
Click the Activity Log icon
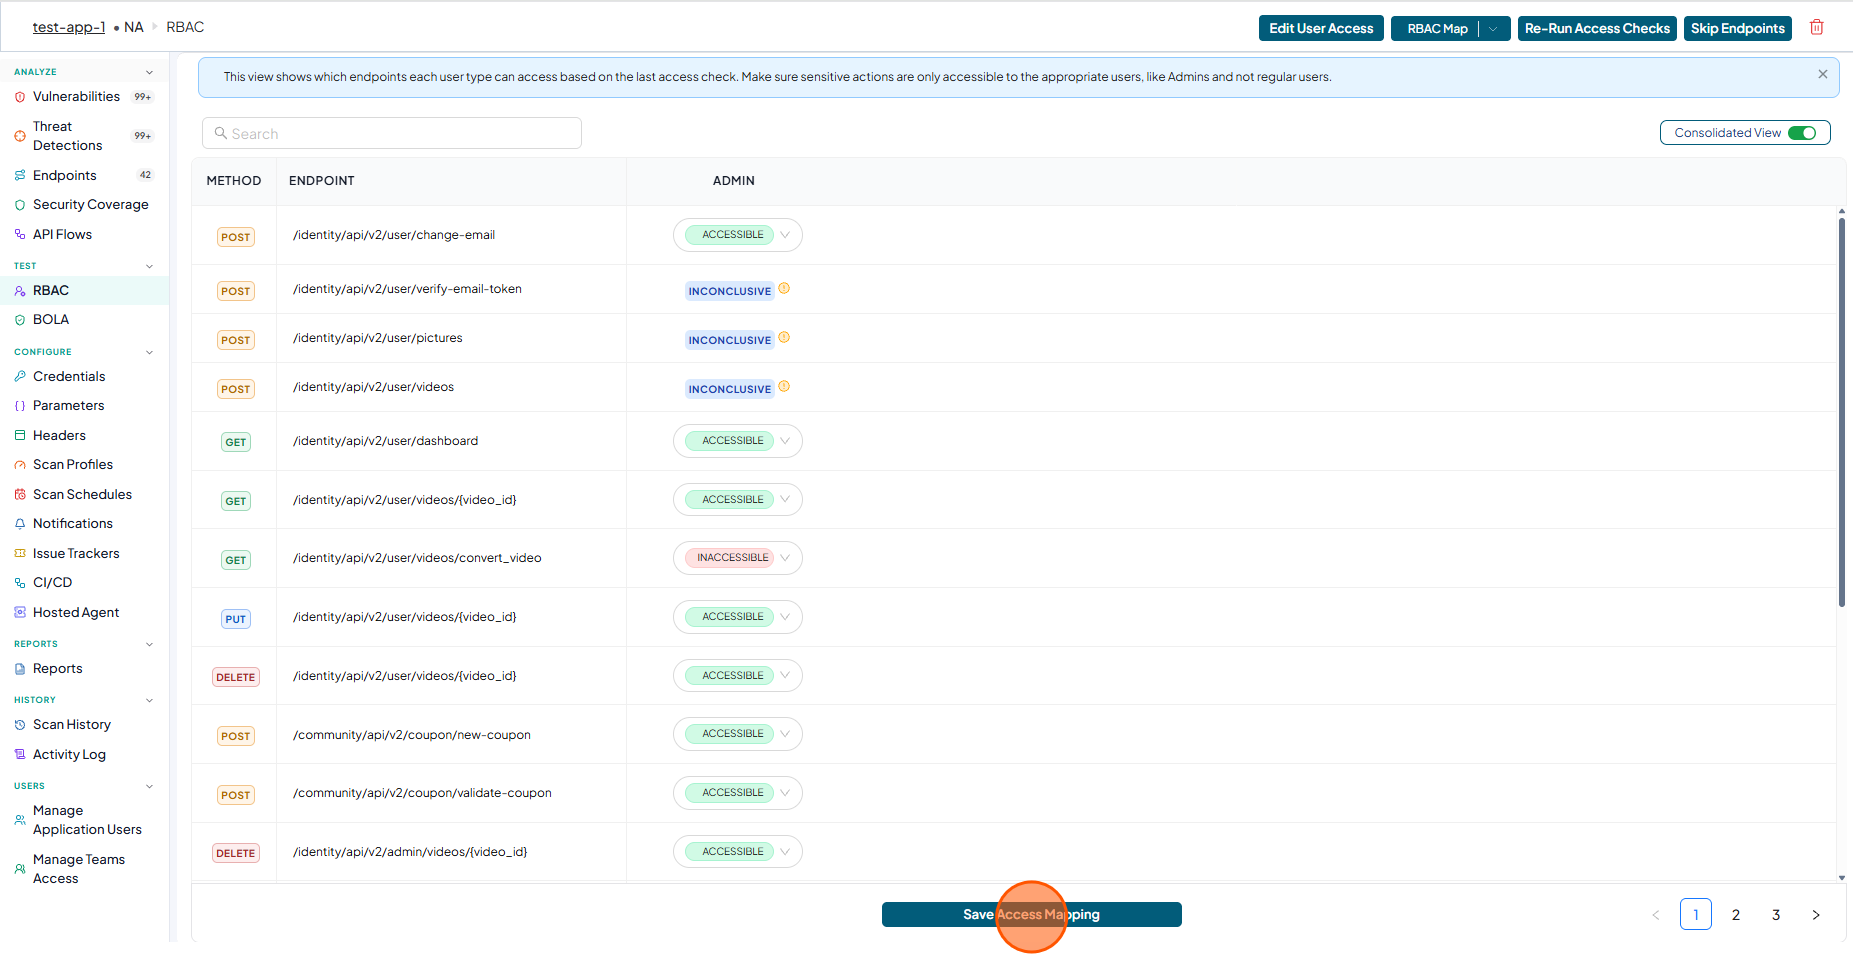(x=20, y=754)
